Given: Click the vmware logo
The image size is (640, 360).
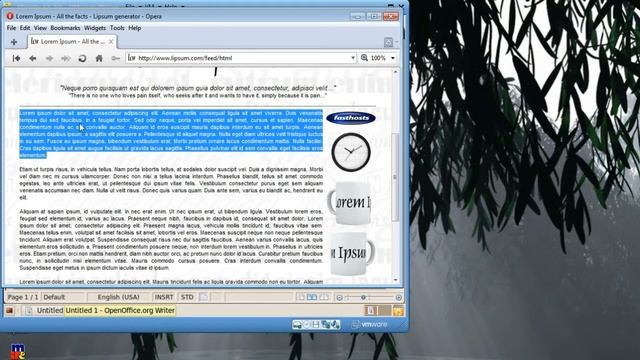Looking at the screenshot, I should tap(369, 324).
